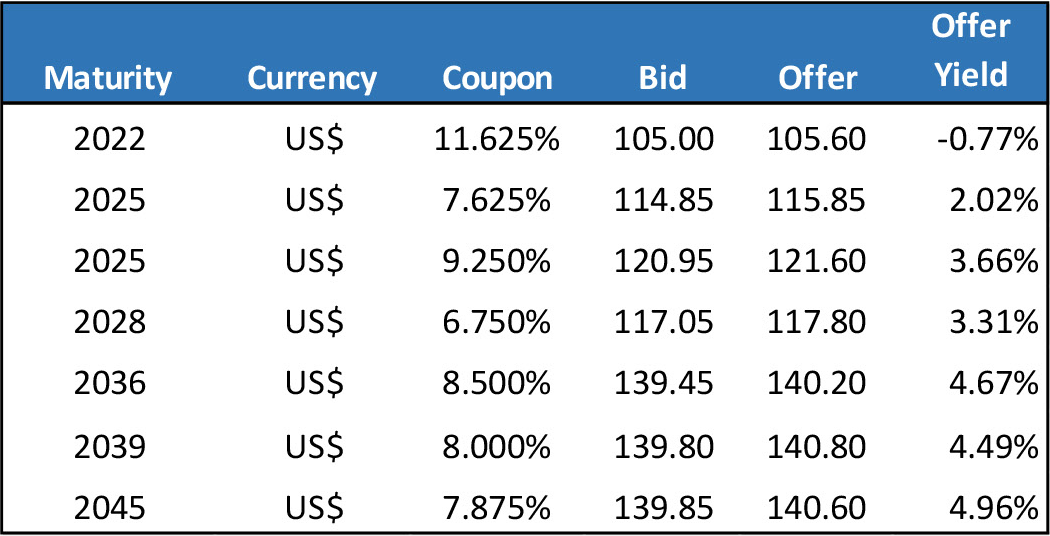Select the 7.625% coupon cell
The height and width of the screenshot is (536, 1050).
click(x=497, y=200)
